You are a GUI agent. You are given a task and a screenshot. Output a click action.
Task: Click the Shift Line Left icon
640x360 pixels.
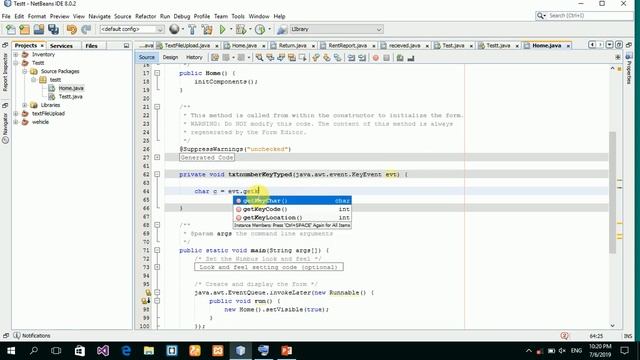click(351, 58)
